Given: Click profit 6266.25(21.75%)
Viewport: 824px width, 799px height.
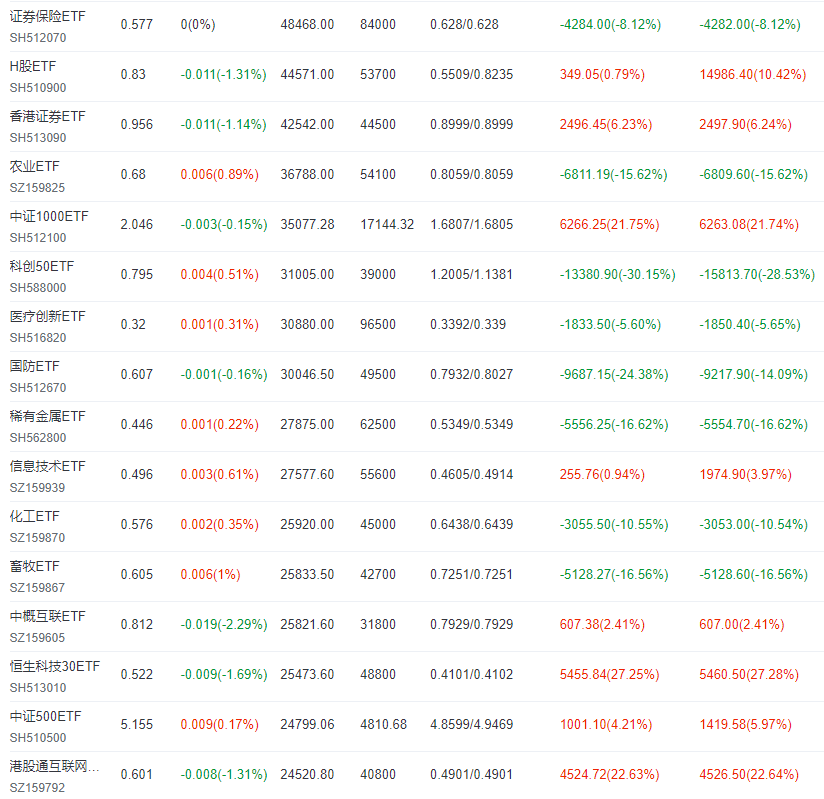Looking at the screenshot, I should click(x=610, y=224).
